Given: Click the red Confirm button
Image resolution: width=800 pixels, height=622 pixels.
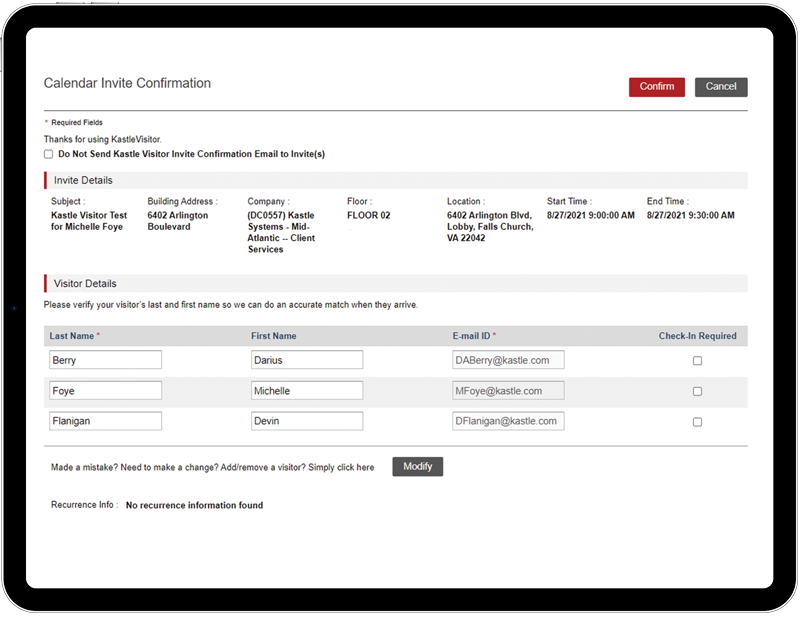Looking at the screenshot, I should click(657, 87).
